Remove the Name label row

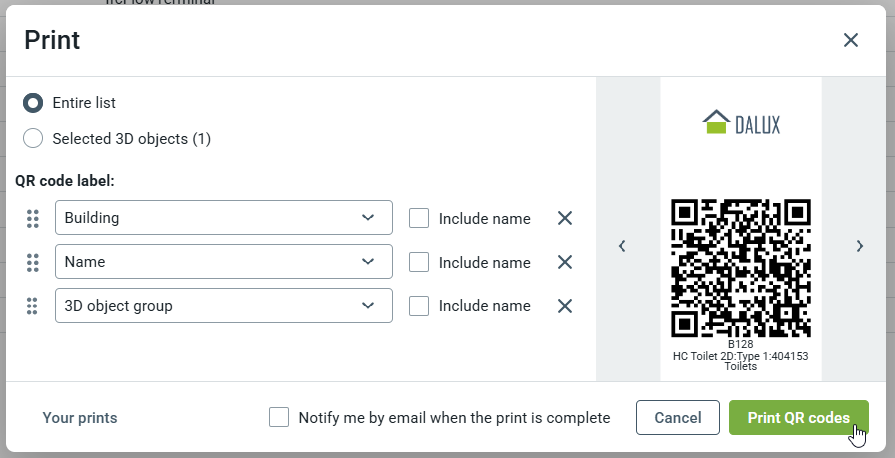[565, 262]
